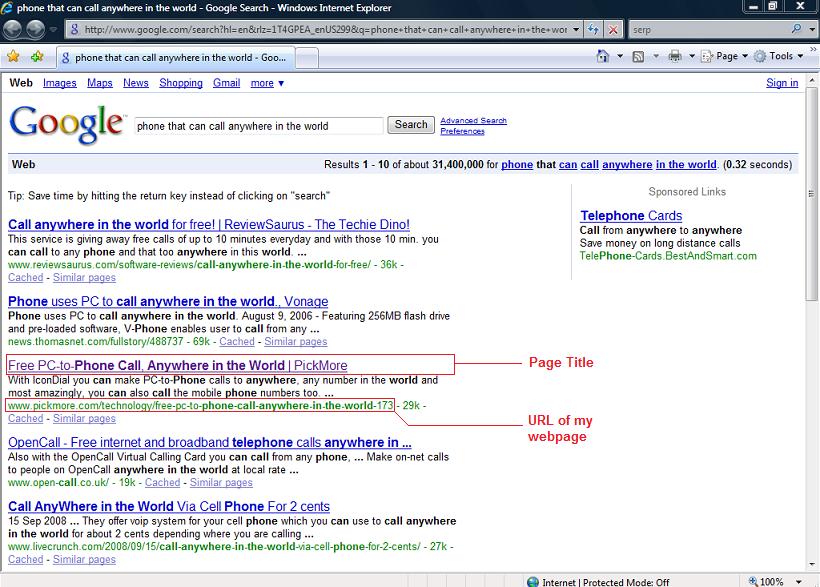Open Cached link for the ReviewSaurus result
The width and height of the screenshot is (820, 587).
point(26,277)
